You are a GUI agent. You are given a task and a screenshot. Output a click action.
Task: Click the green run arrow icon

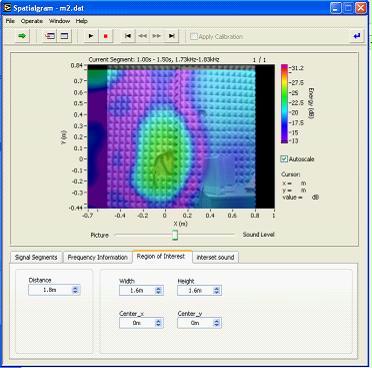click(22, 36)
